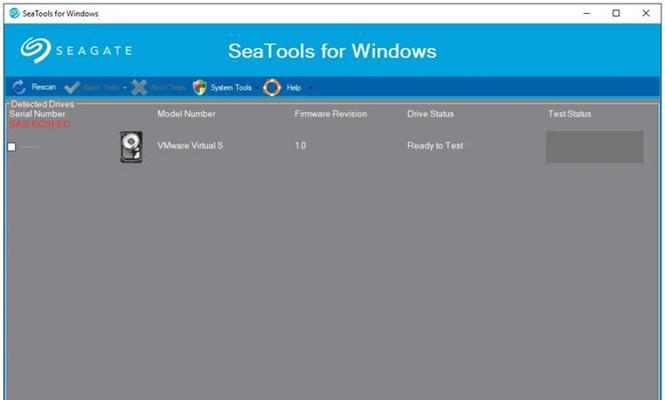Close the SeaTools for Windows window
Viewport: 665px width, 400px height.
tap(646, 13)
